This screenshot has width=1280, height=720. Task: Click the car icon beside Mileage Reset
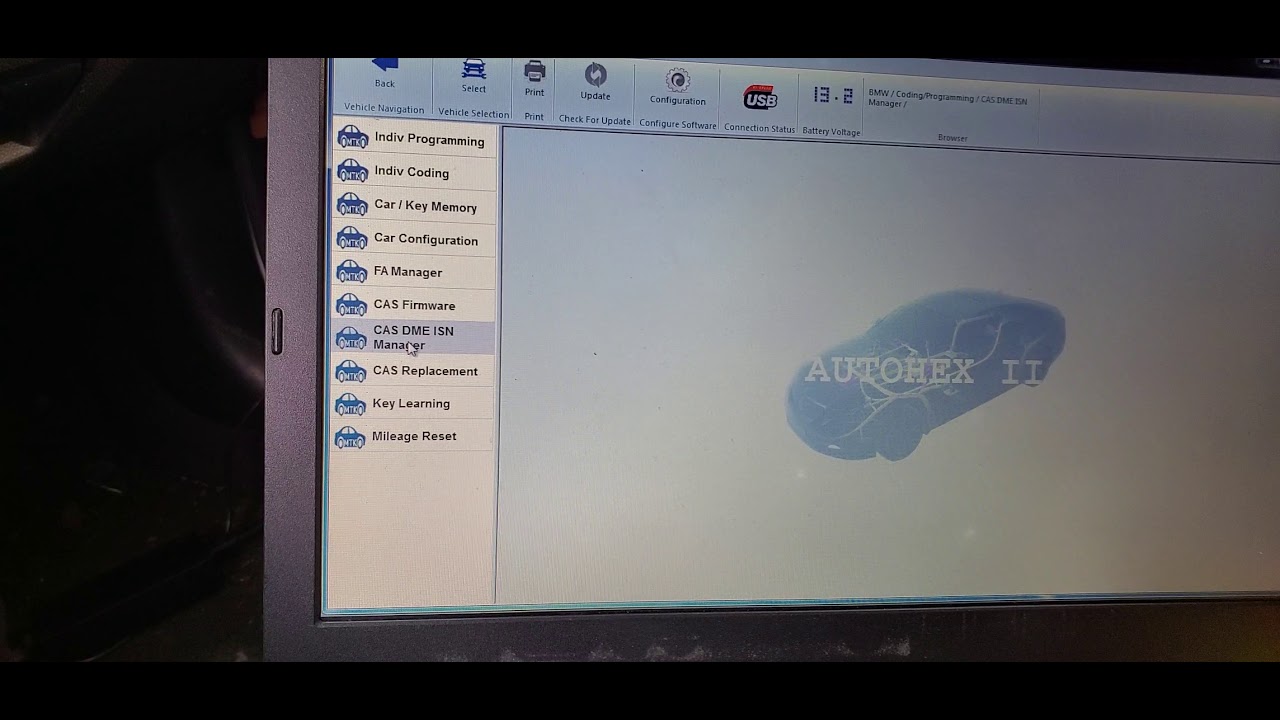(349, 437)
